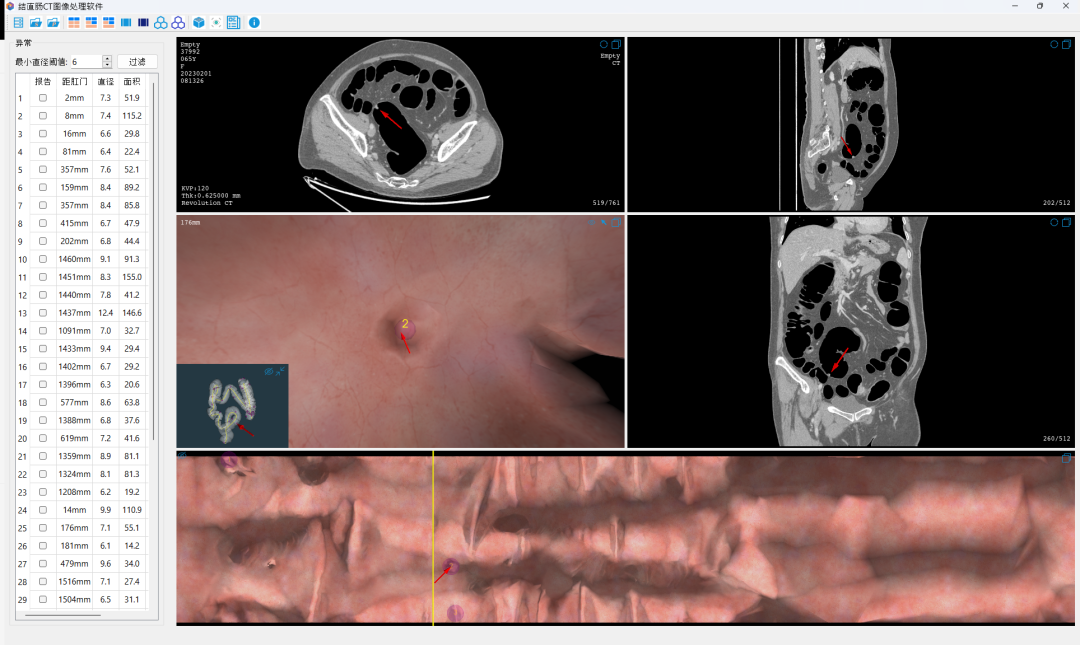The width and height of the screenshot is (1080, 645).
Task: Select the row with distance 577mm
Action: 81,402
